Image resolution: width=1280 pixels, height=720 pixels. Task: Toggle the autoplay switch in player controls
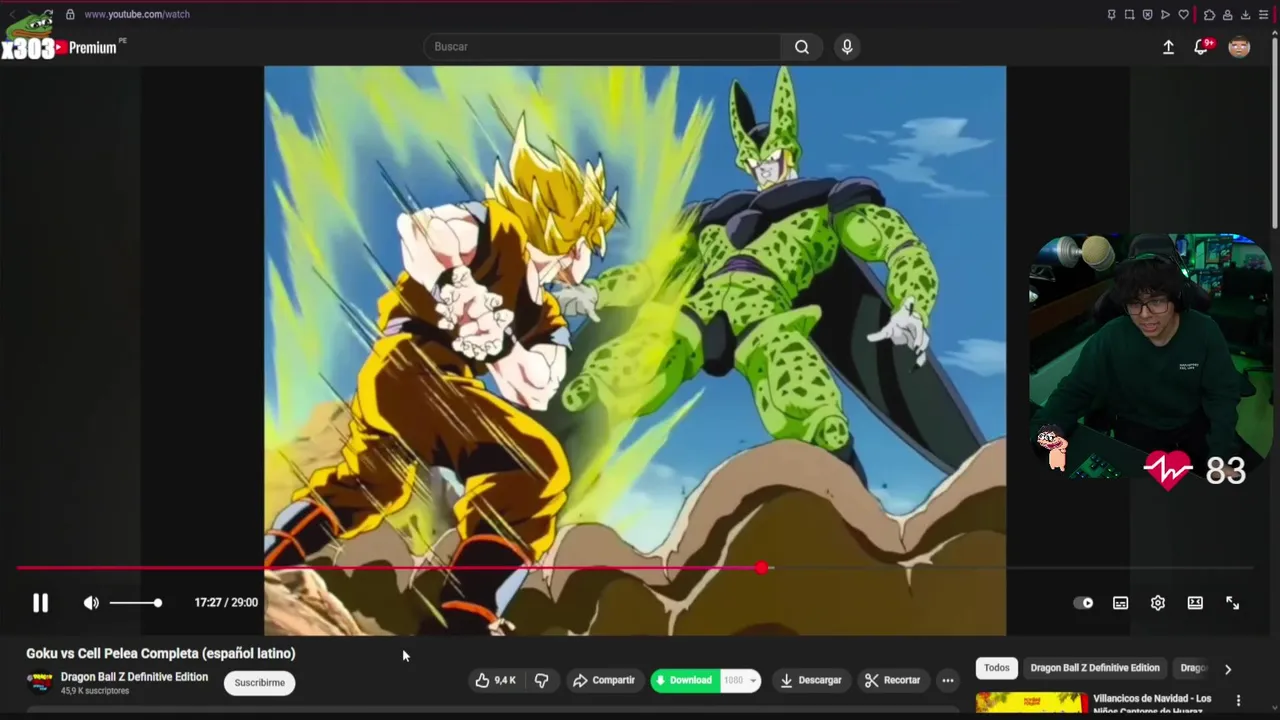[x=1083, y=603]
